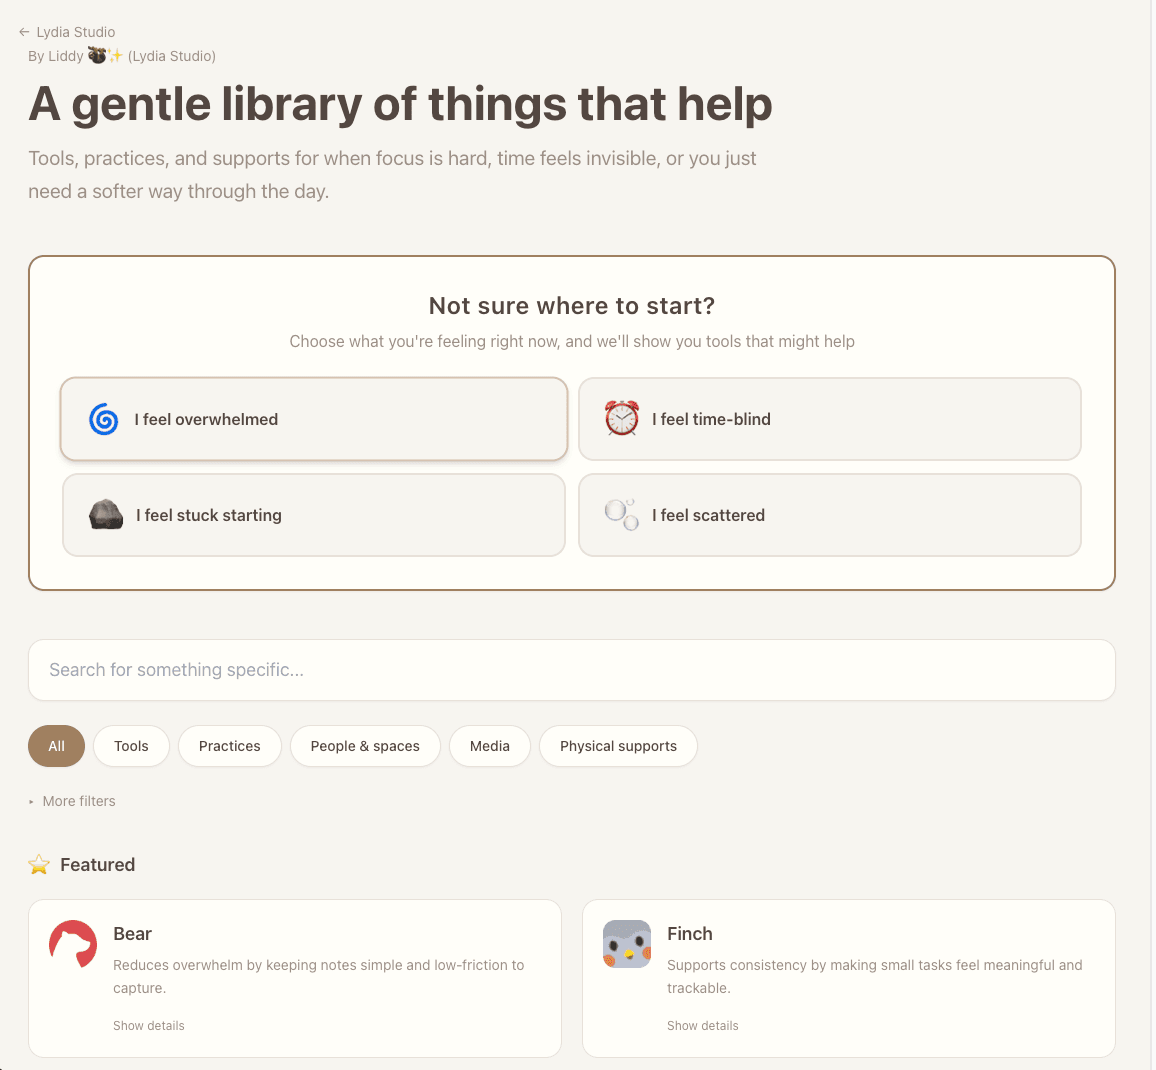This screenshot has width=1156, height=1070.
Task: Click the rock icon on stuck starting
Action: (105, 514)
